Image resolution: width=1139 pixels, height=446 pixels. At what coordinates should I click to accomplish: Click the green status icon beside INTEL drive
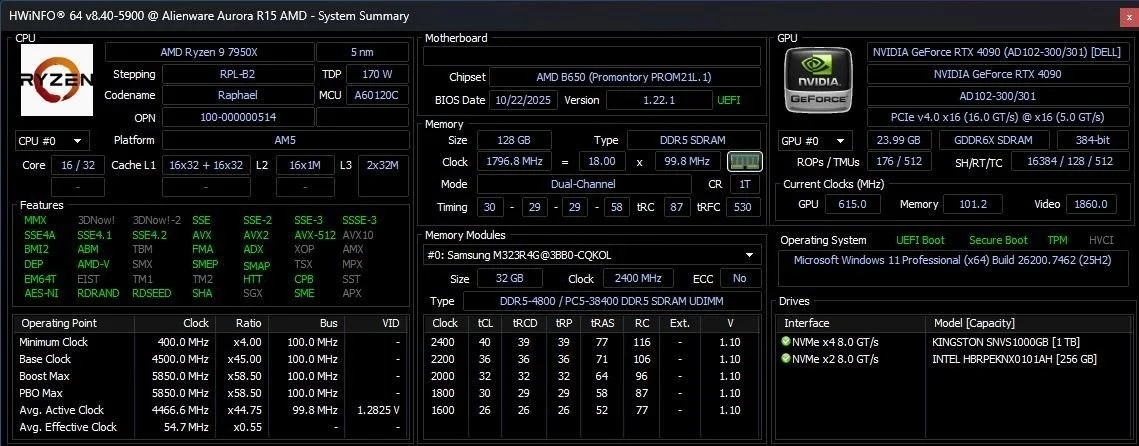[x=786, y=359]
